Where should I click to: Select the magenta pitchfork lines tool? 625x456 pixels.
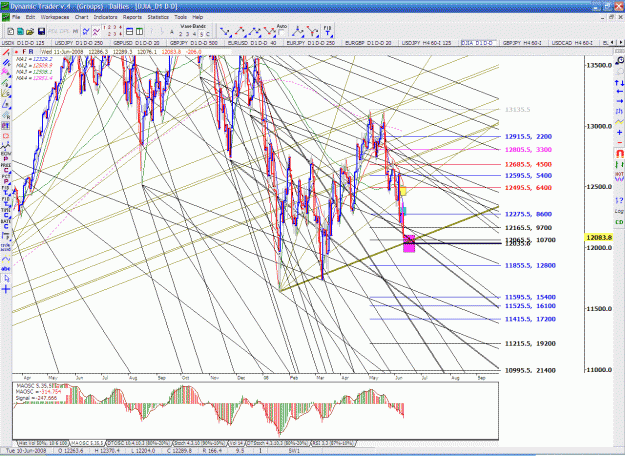click(6, 72)
